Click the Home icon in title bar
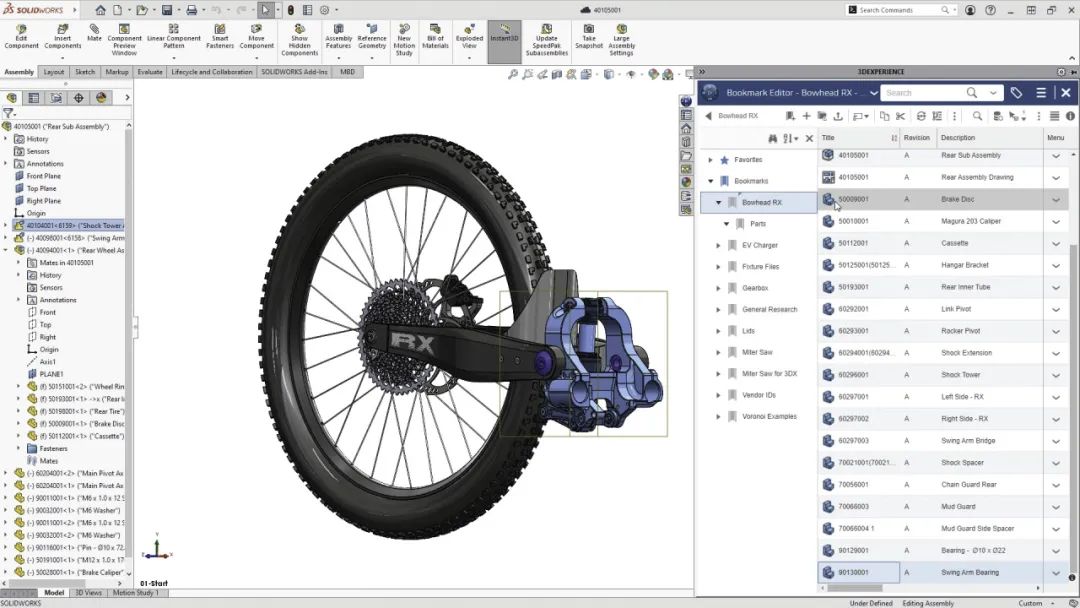Viewport: 1080px width, 608px height. pyautogui.click(x=101, y=10)
